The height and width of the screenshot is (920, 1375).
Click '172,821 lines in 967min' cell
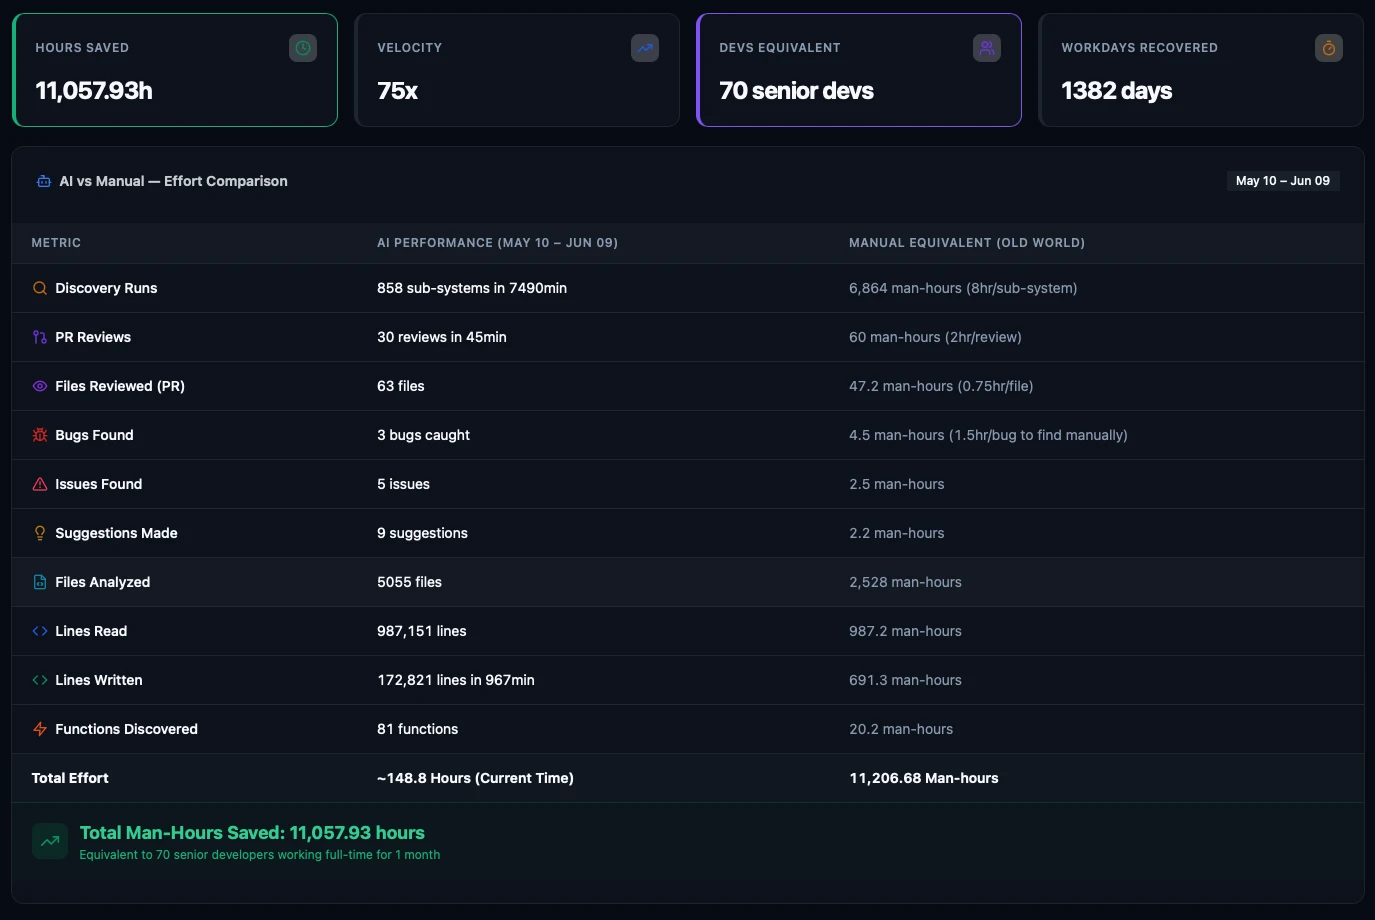(x=456, y=680)
